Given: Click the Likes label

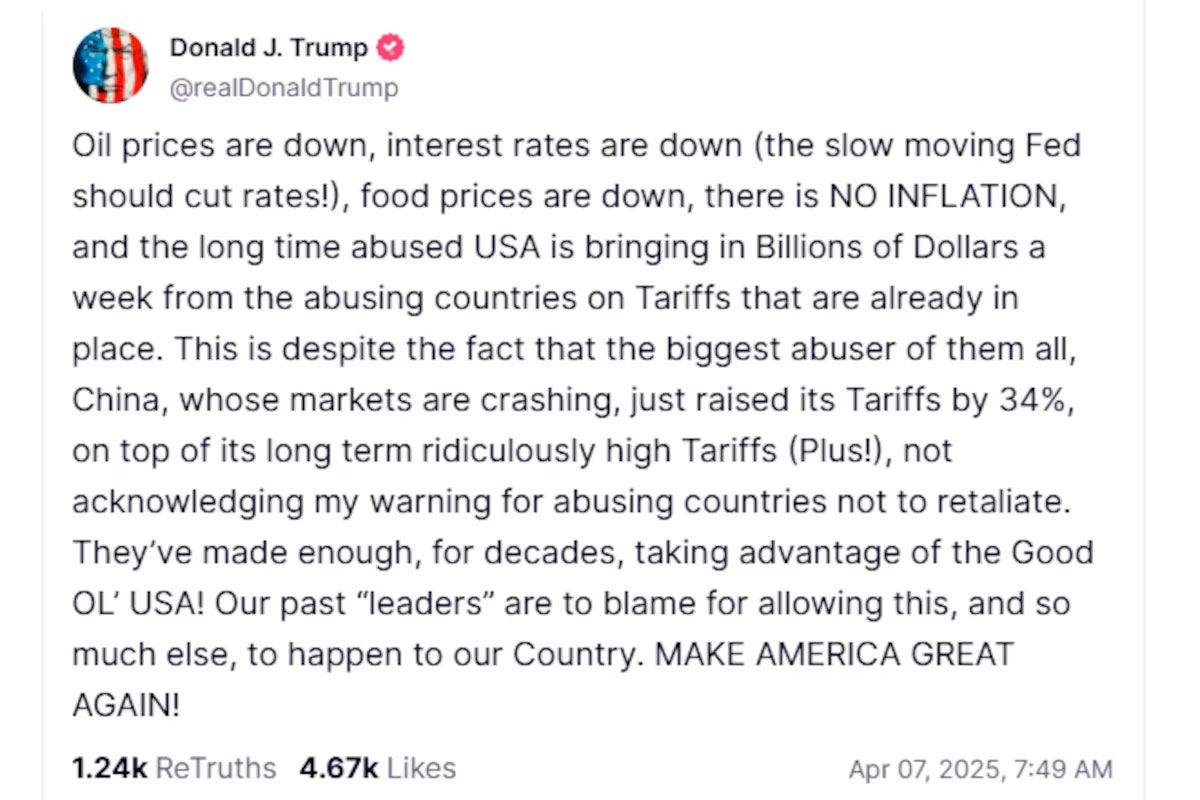Looking at the screenshot, I should pyautogui.click(x=421, y=768).
